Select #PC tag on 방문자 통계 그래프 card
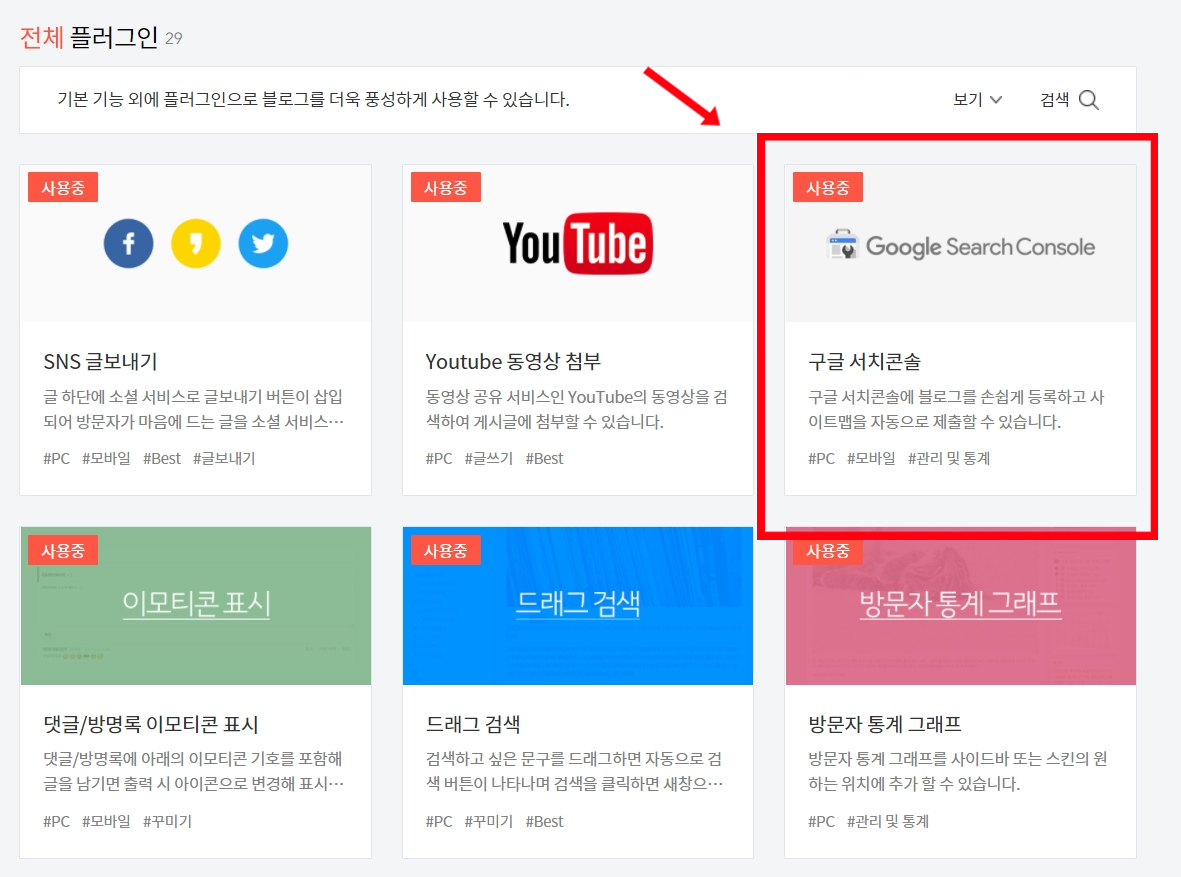Image resolution: width=1181 pixels, height=877 pixels. [822, 821]
